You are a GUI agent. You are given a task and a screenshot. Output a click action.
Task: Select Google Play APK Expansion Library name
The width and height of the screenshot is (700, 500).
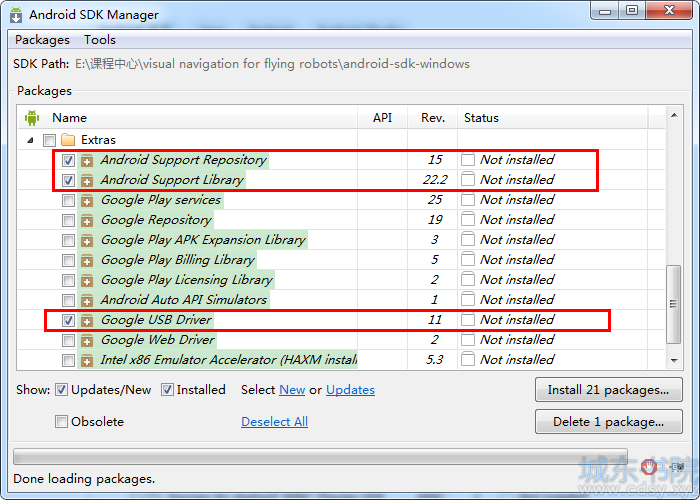coord(203,240)
